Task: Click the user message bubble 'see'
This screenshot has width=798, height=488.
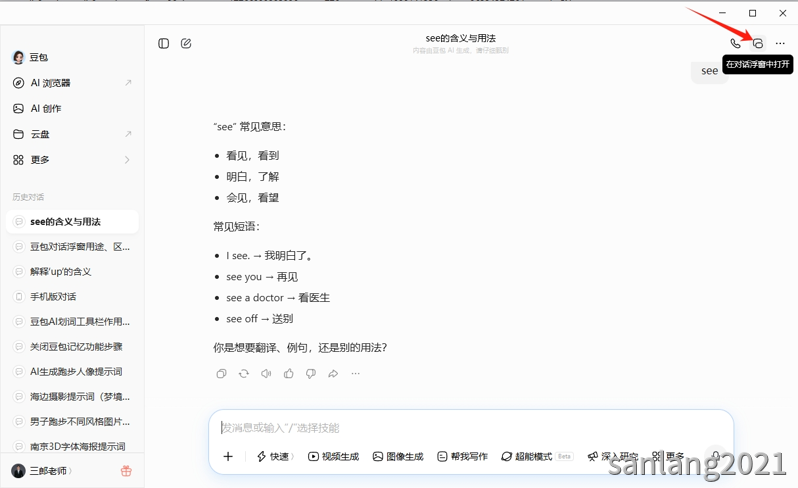Action: [709, 71]
